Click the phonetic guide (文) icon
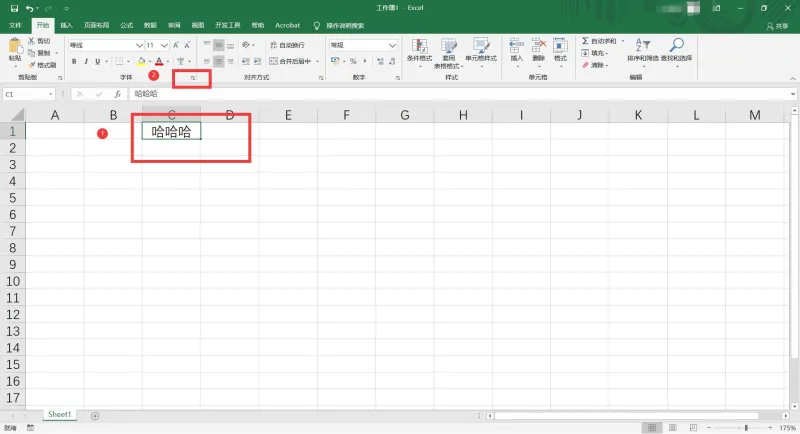800x434 pixels. [x=181, y=61]
